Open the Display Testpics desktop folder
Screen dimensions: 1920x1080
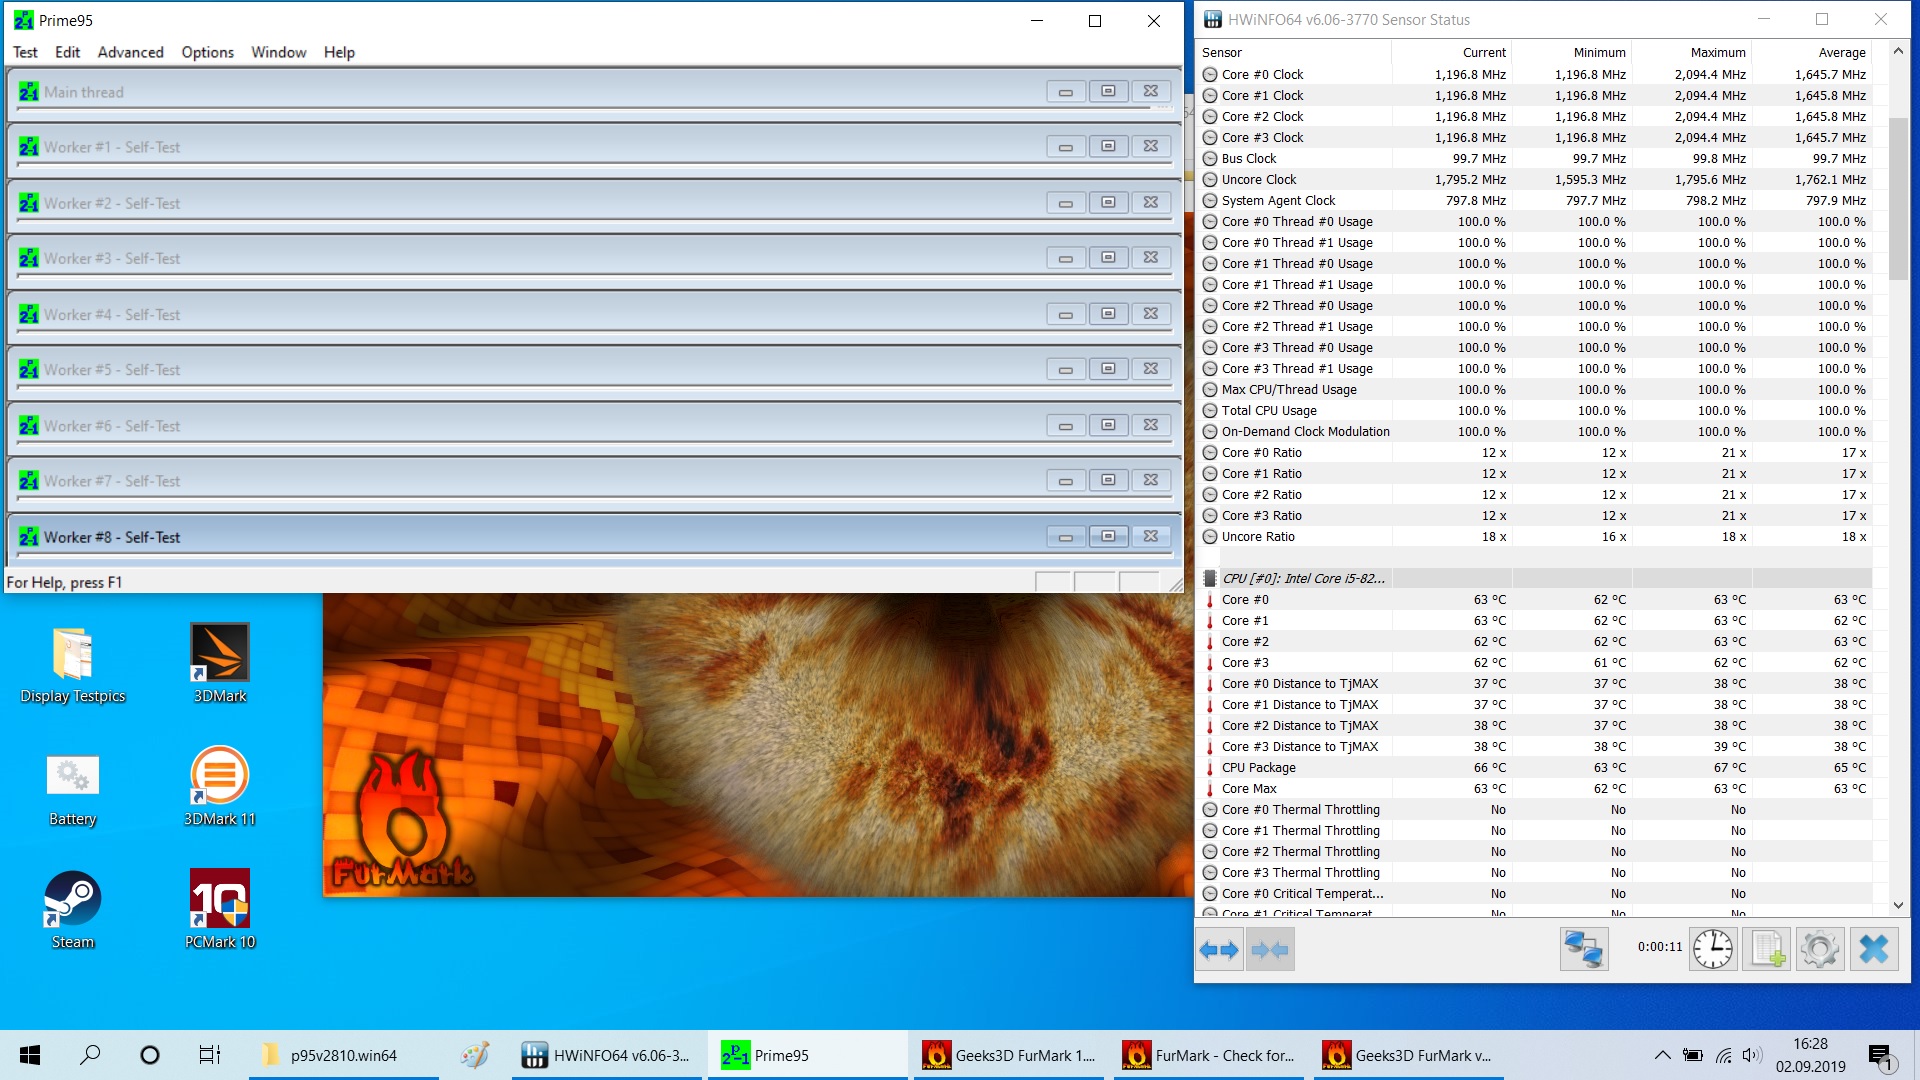(73, 665)
